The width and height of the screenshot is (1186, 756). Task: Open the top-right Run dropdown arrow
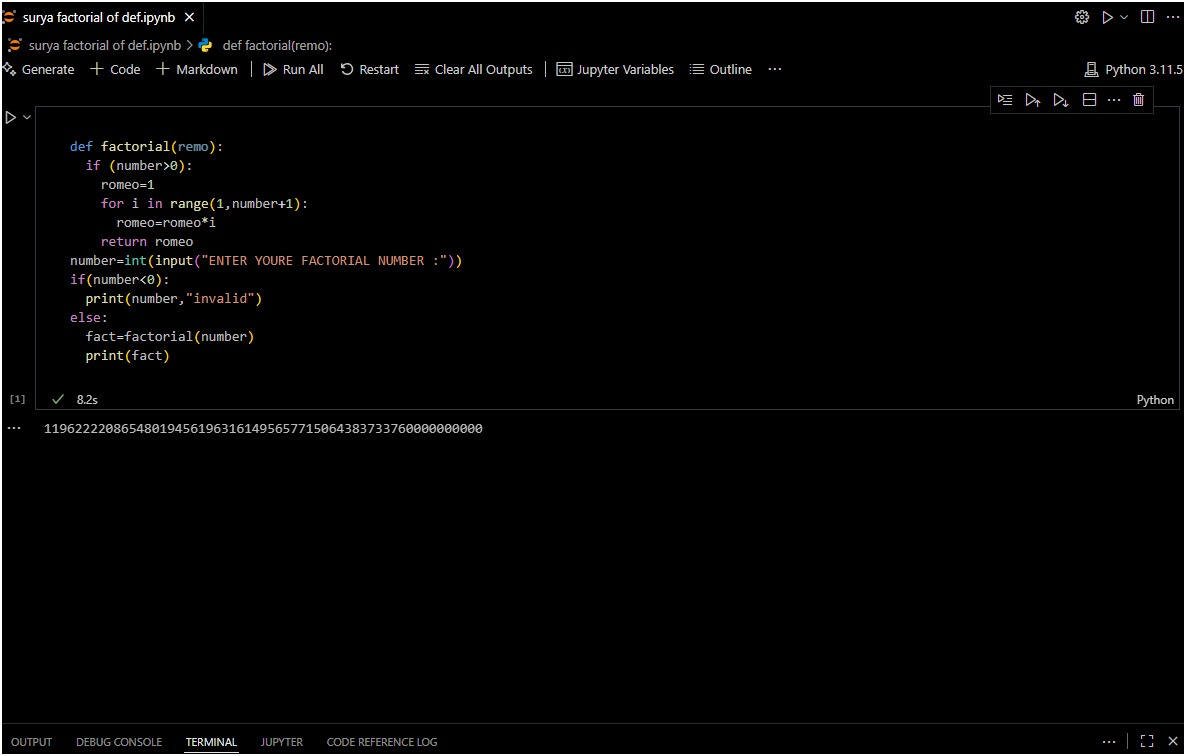pyautogui.click(x=1124, y=17)
